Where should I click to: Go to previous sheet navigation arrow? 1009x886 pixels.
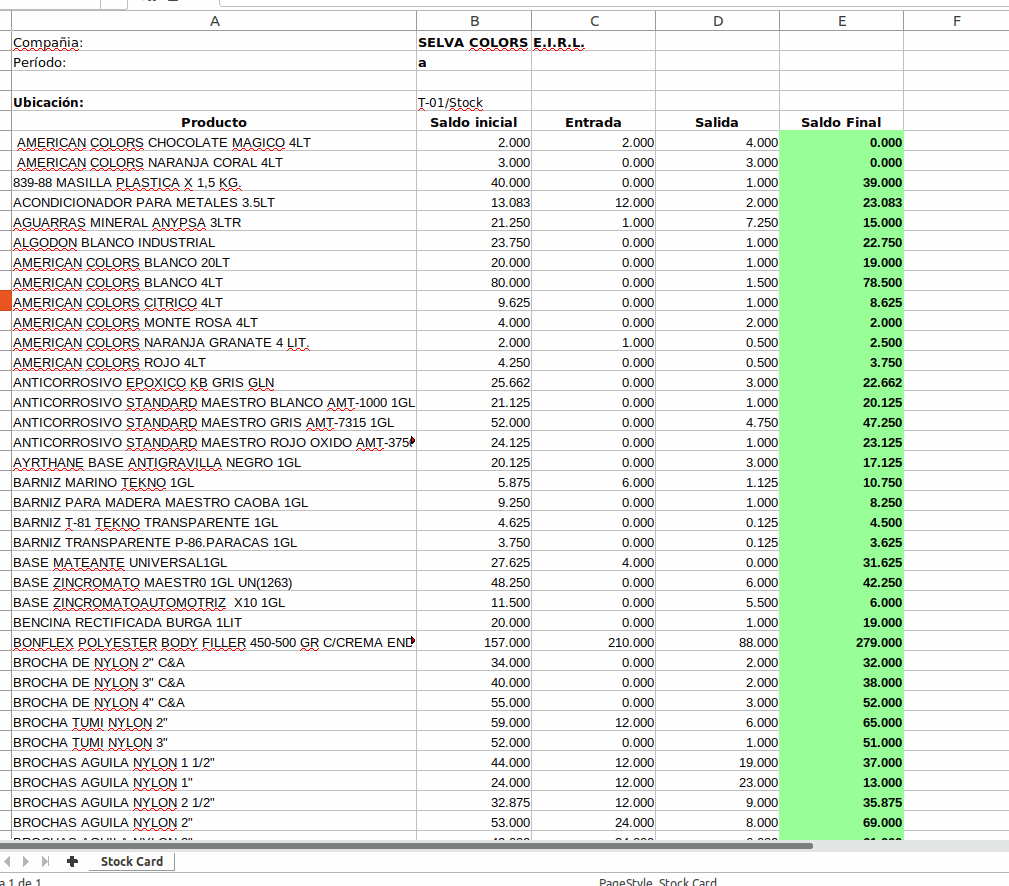click(x=7, y=861)
